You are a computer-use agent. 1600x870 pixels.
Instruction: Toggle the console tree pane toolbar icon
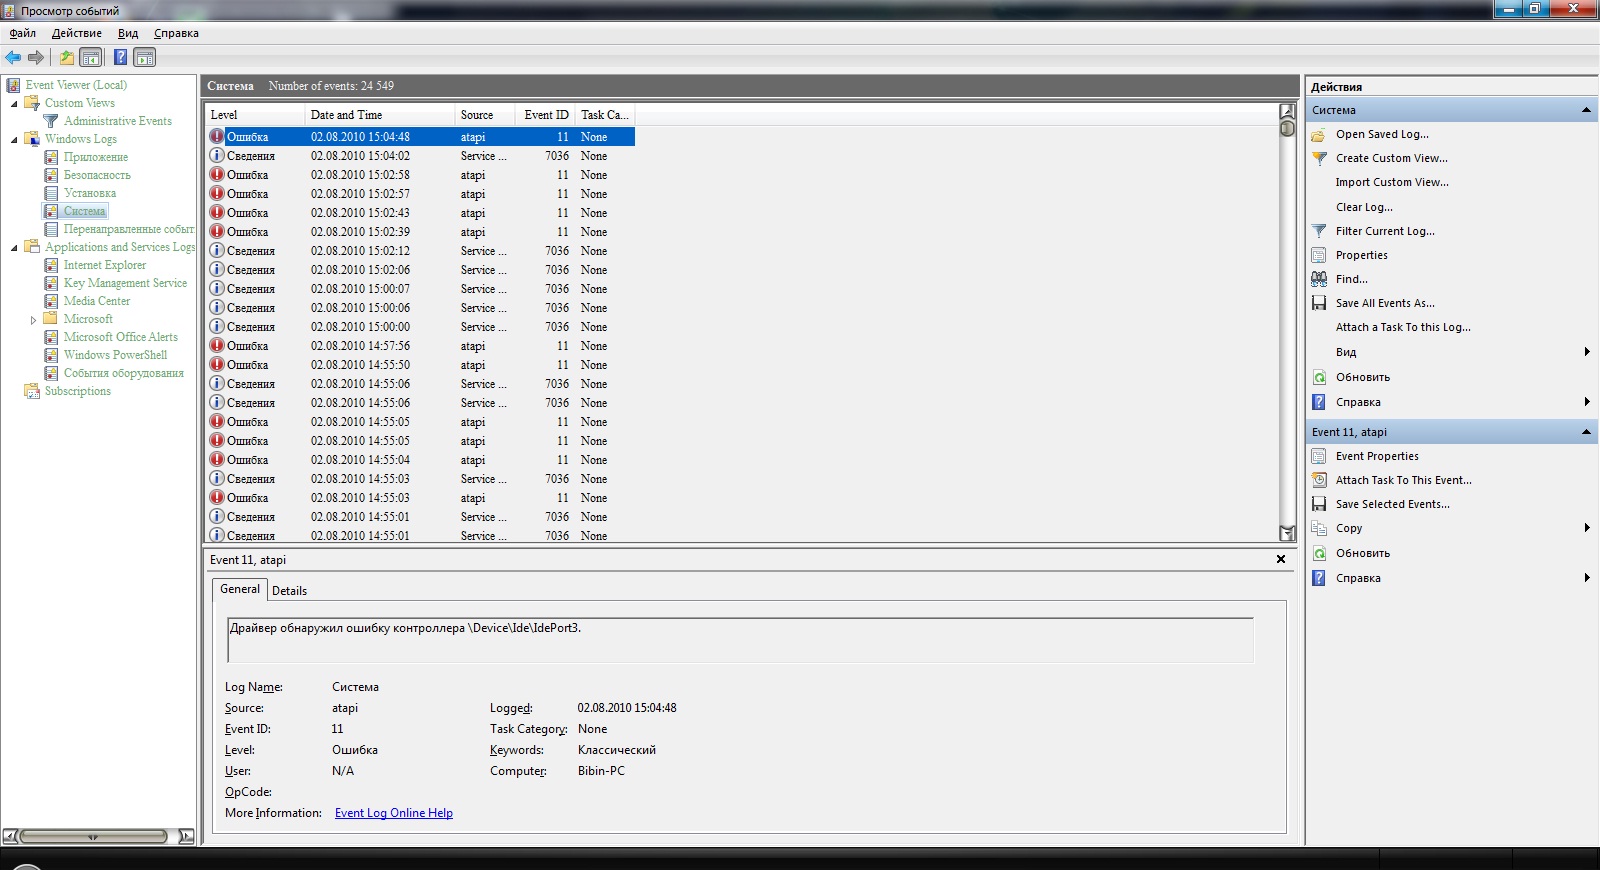(x=91, y=58)
